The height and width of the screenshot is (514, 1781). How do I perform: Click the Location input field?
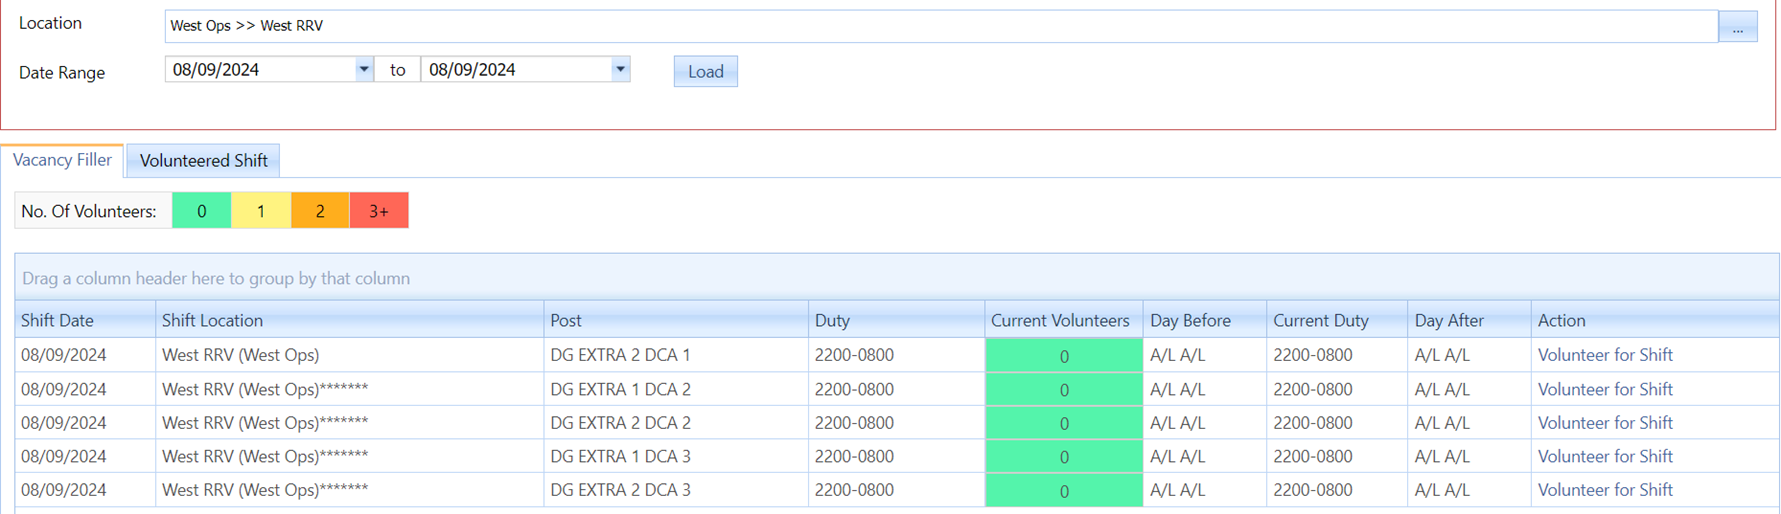[x=940, y=26]
